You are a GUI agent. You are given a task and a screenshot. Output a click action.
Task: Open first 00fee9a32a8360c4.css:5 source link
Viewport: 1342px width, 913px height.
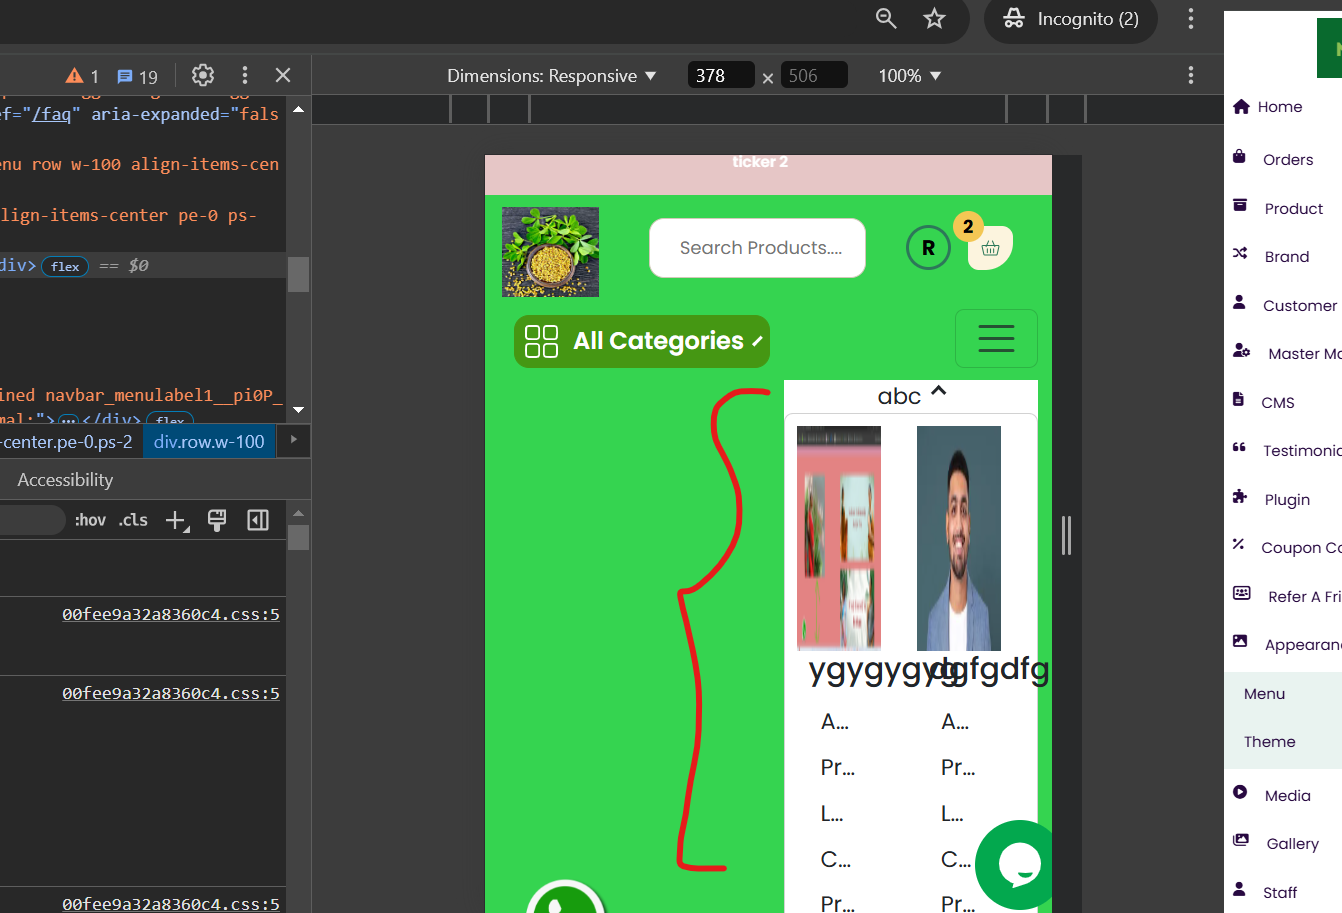pyautogui.click(x=171, y=615)
